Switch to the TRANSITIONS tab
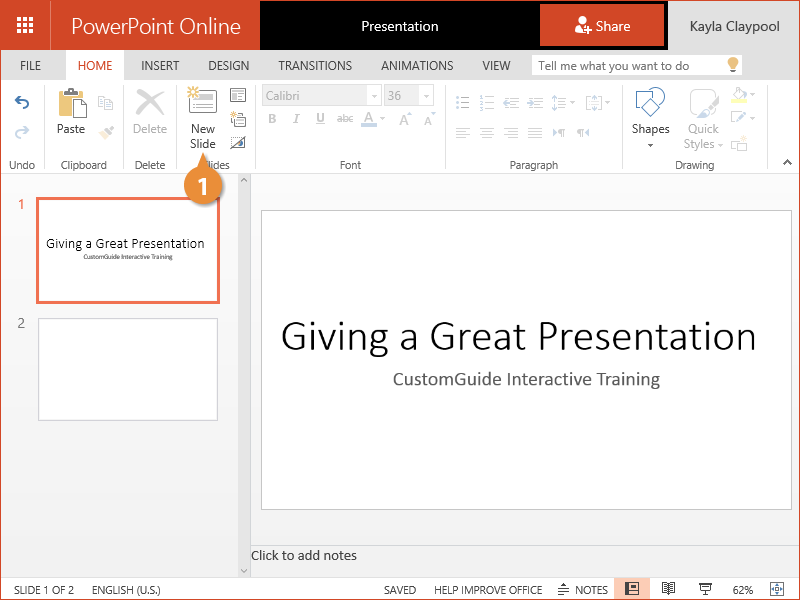The image size is (800, 600). [x=315, y=66]
